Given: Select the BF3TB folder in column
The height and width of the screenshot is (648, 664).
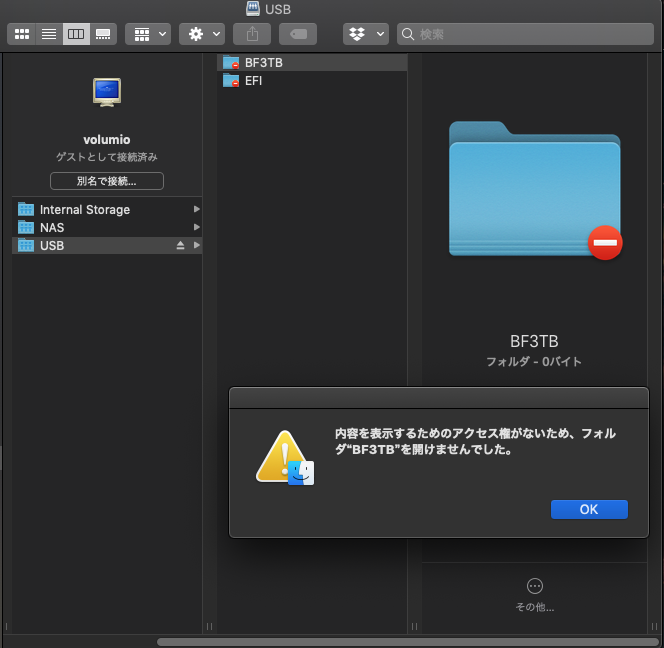Looking at the screenshot, I should 312,63.
